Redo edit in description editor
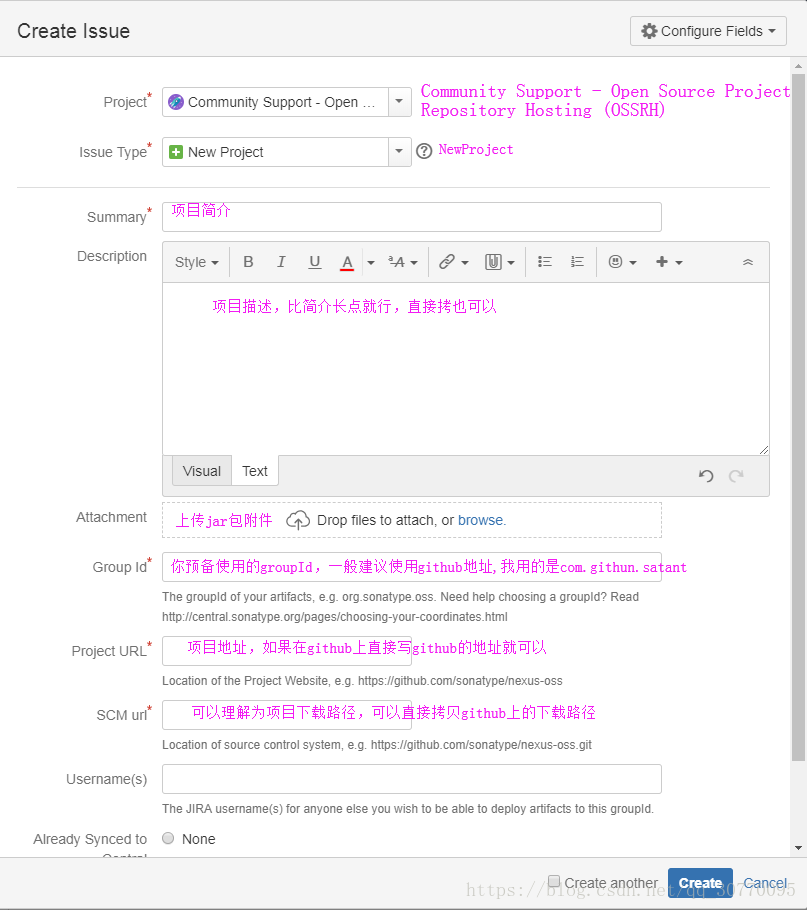 (x=736, y=476)
